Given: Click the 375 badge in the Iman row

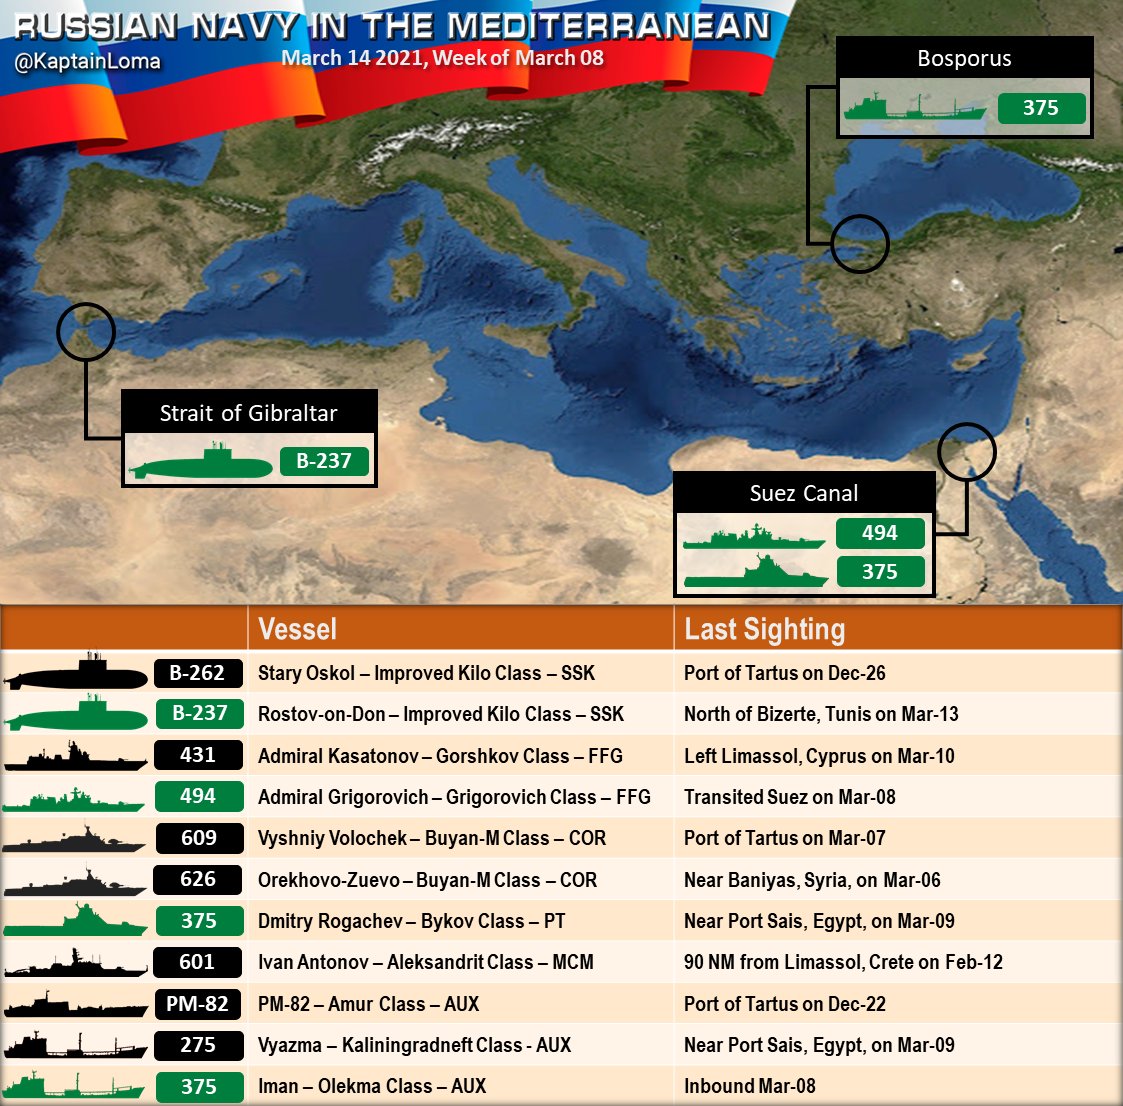Looking at the screenshot, I should 199,1086.
